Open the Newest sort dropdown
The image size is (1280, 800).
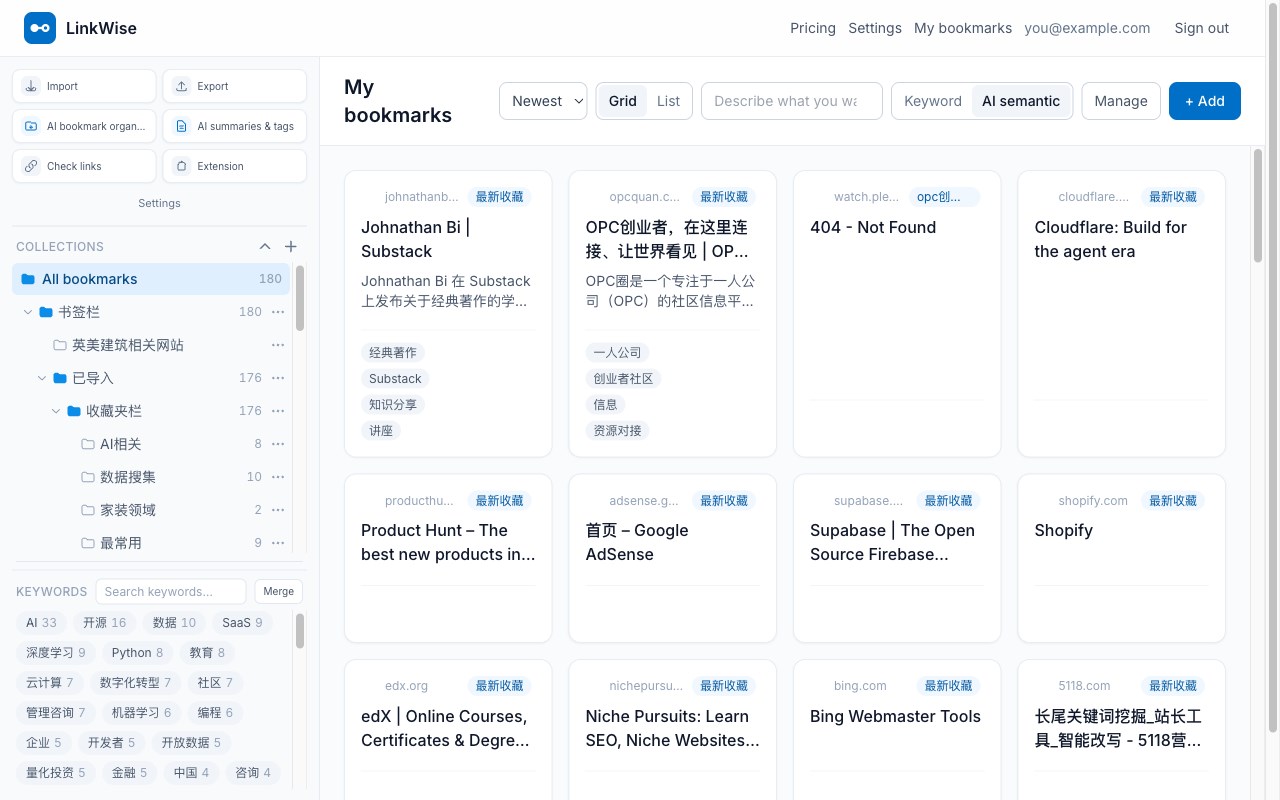[x=543, y=101]
